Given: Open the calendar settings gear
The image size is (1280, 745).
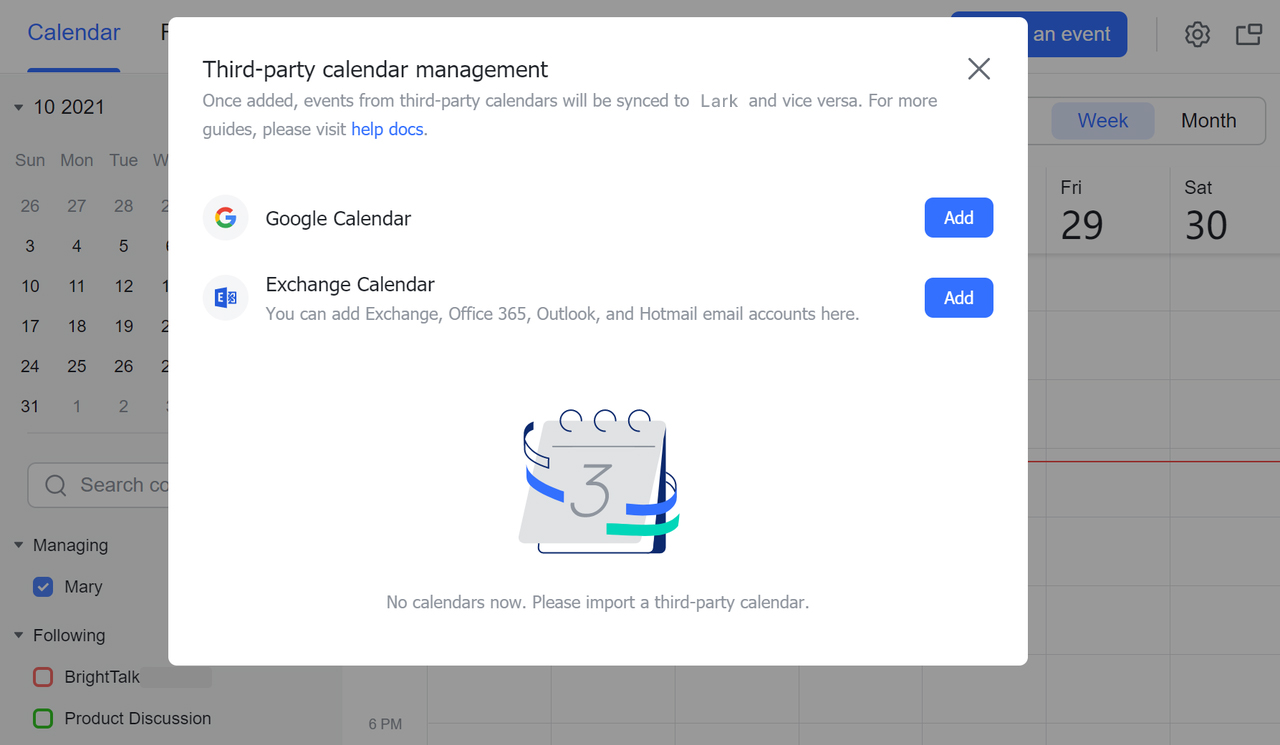Looking at the screenshot, I should (x=1197, y=34).
